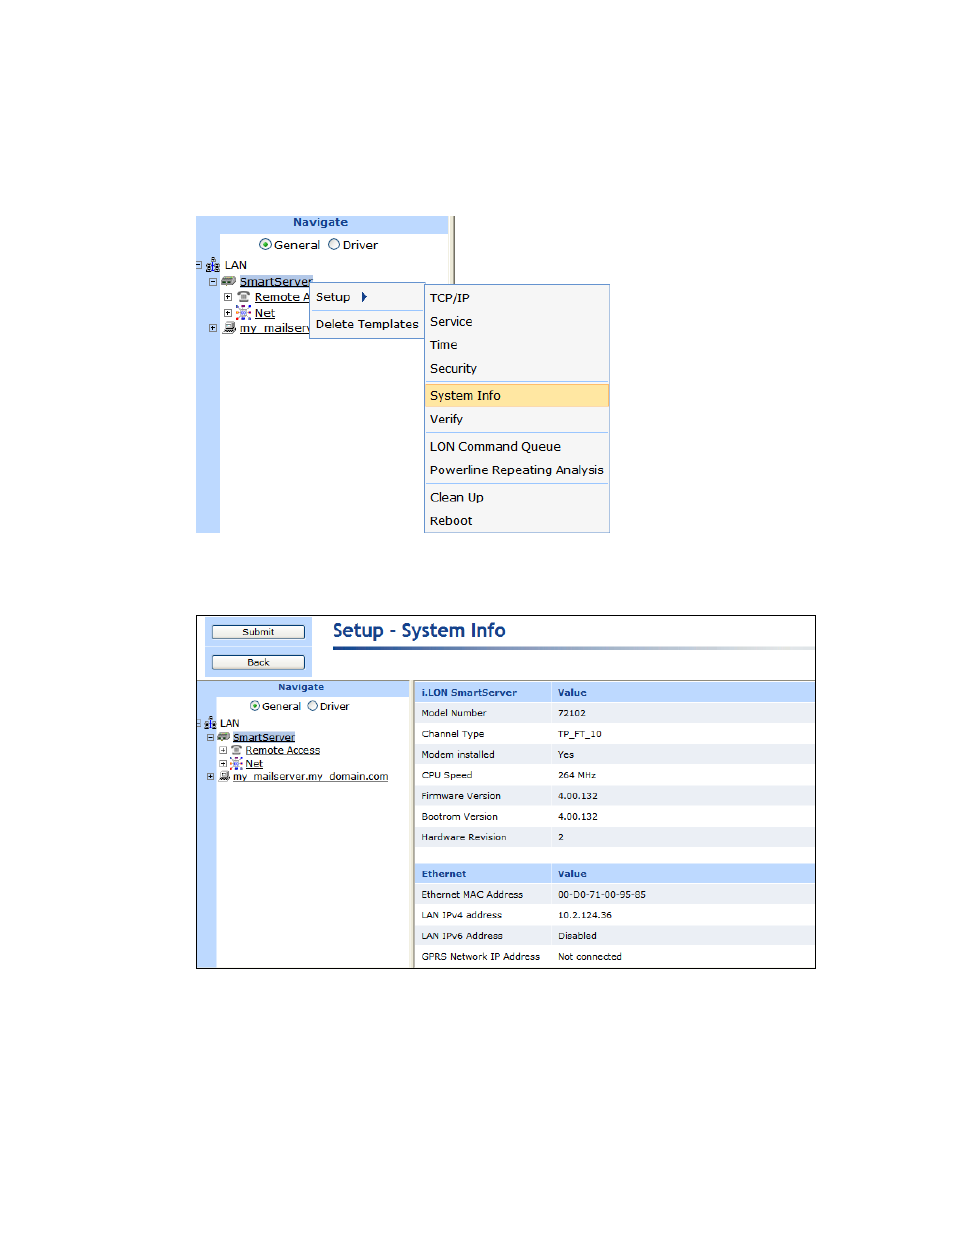Screen dimensions: 954x1235
Task: Select the Driver radio button beside the open Setup menu
Action: click(334, 244)
